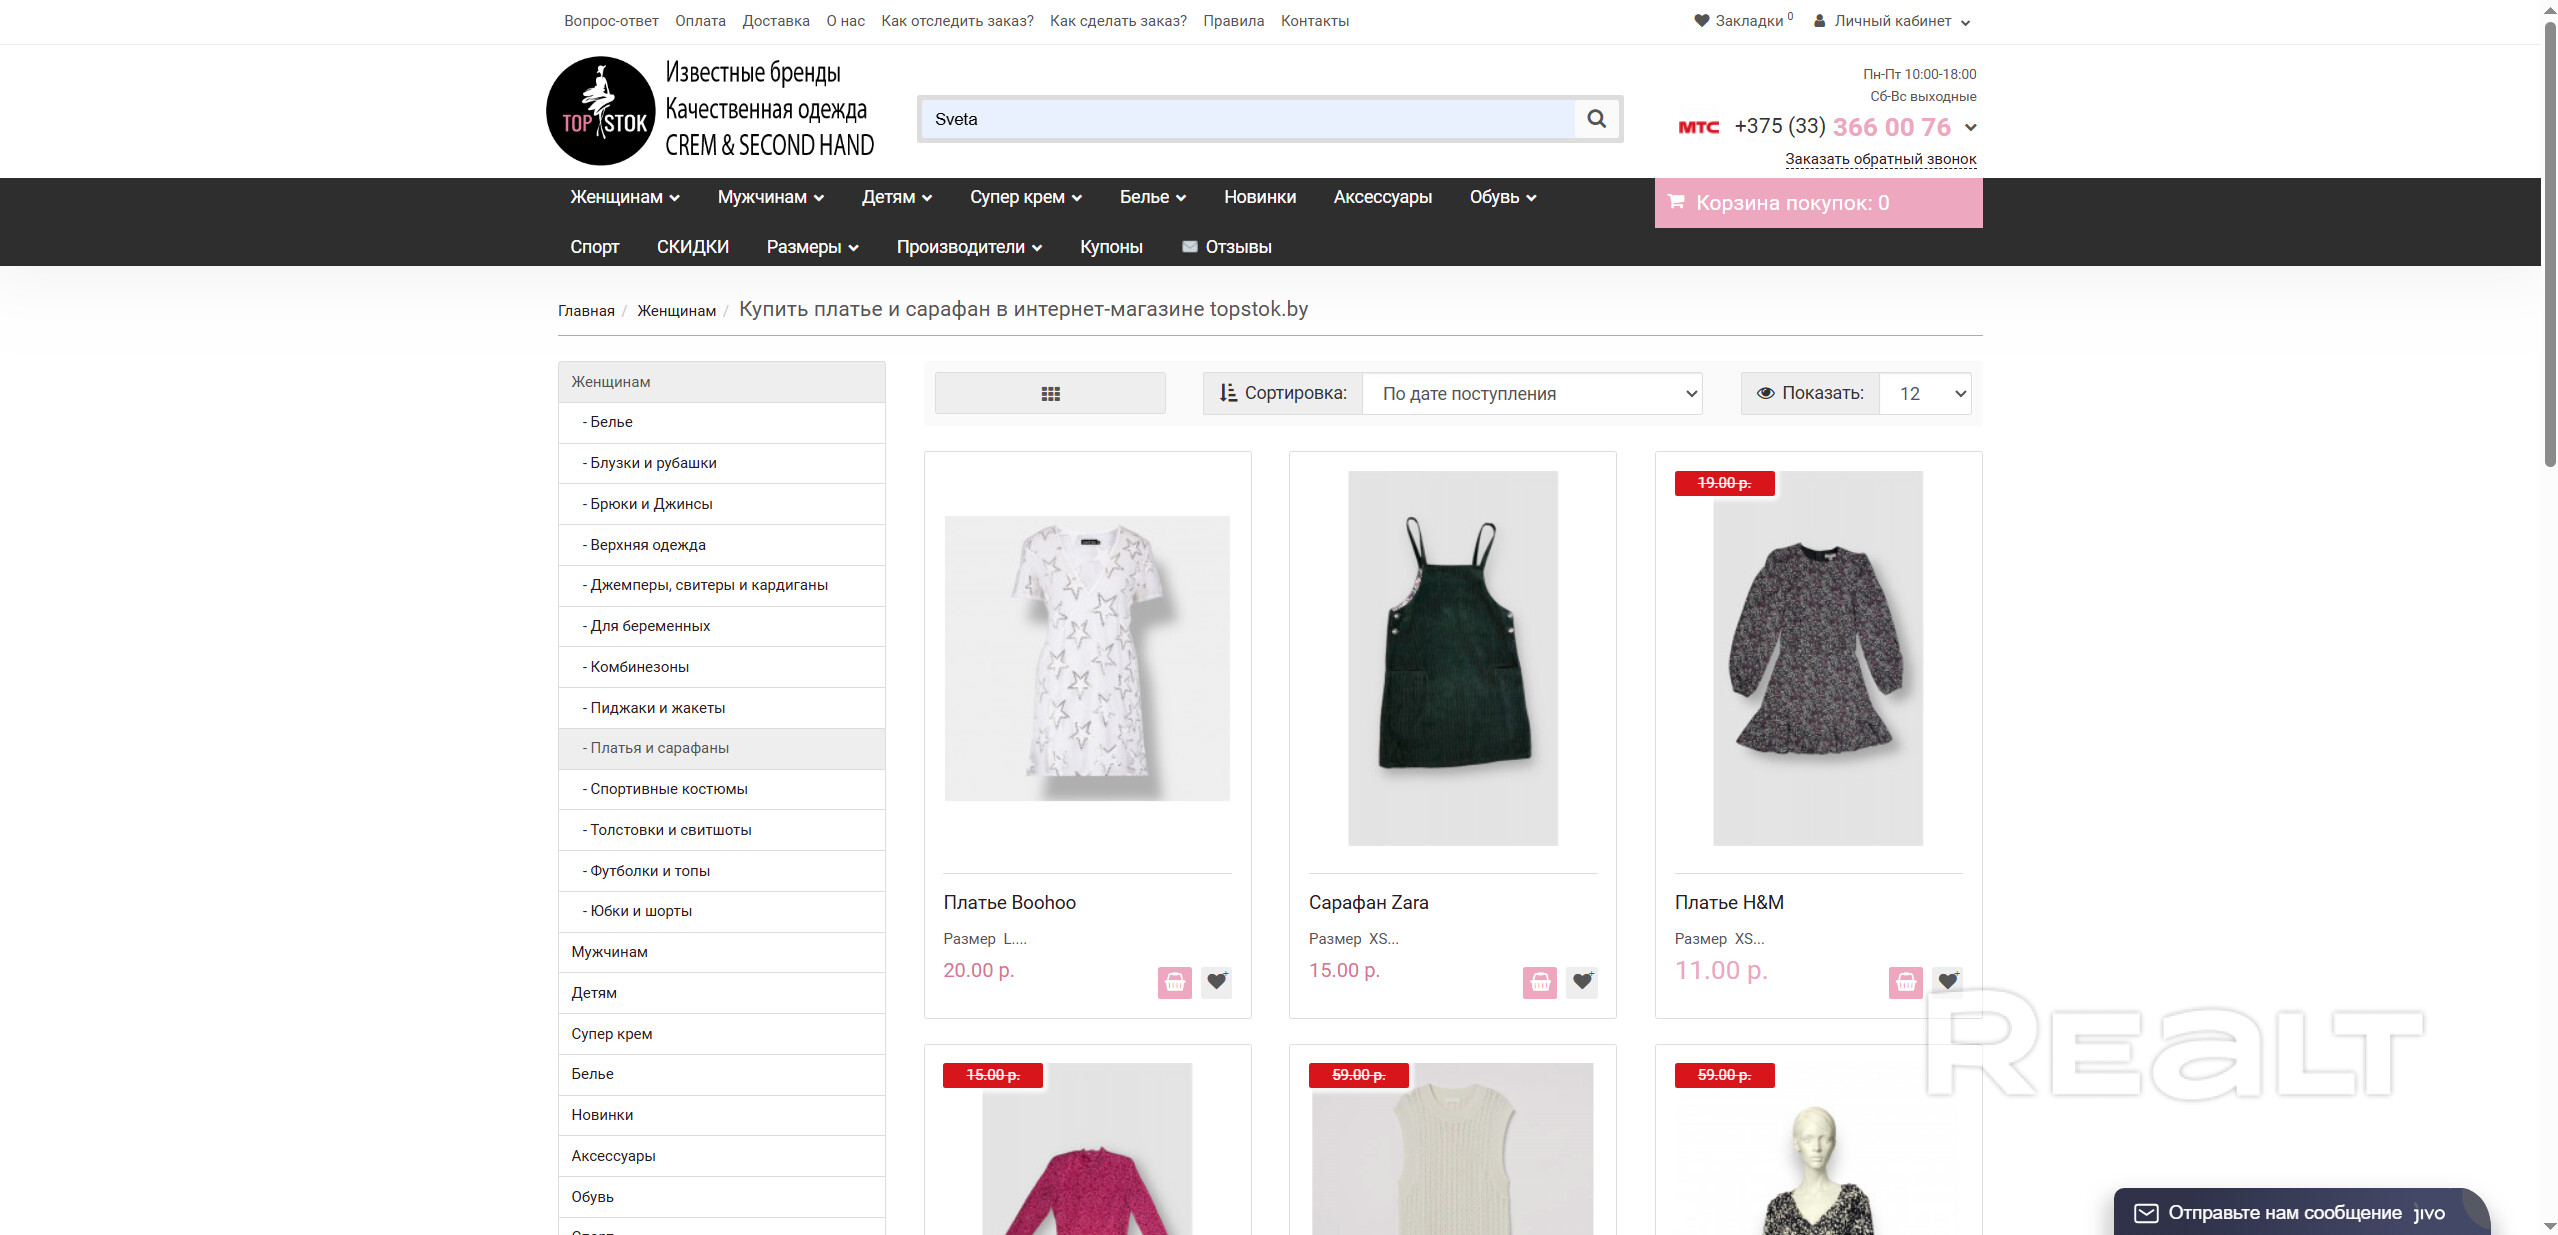Open Сортировка dropdown По дате поступления
The height and width of the screenshot is (1235, 2558).
[1531, 394]
